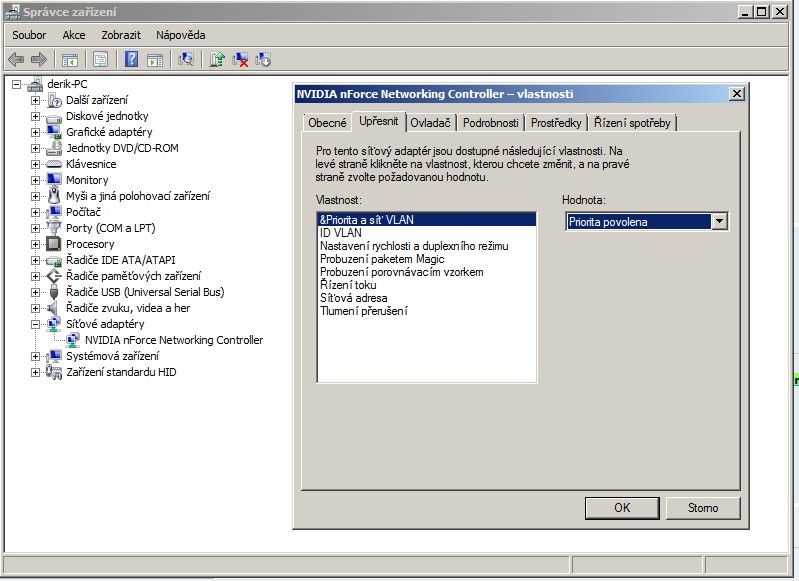This screenshot has height=581, width=799.
Task: Click the Update driver toolbar icon
Action: [217, 60]
